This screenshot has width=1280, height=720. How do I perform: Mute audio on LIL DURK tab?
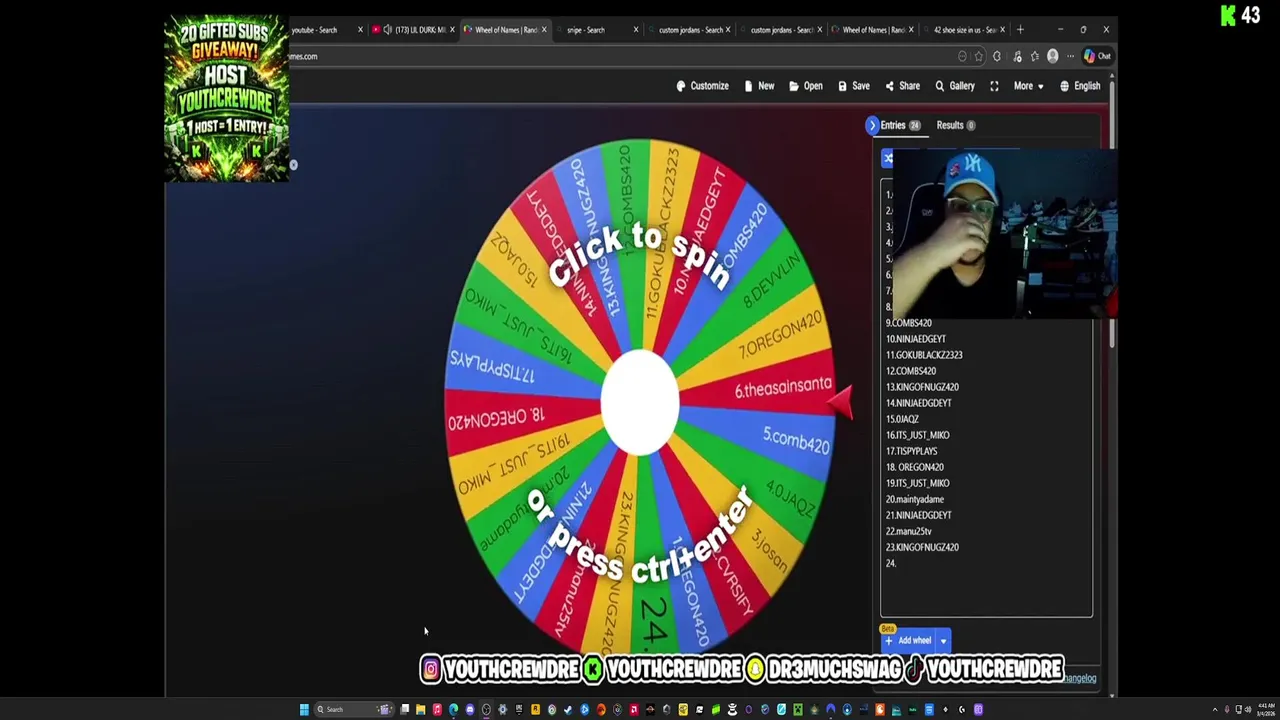point(388,30)
